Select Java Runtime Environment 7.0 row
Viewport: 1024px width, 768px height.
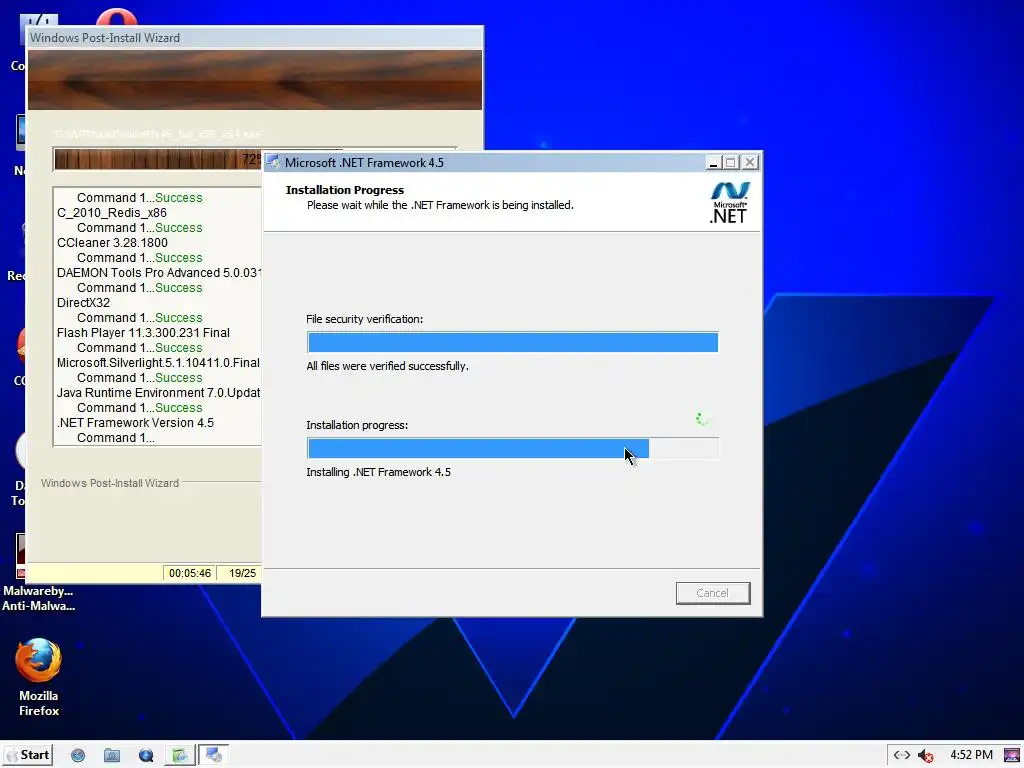click(158, 393)
